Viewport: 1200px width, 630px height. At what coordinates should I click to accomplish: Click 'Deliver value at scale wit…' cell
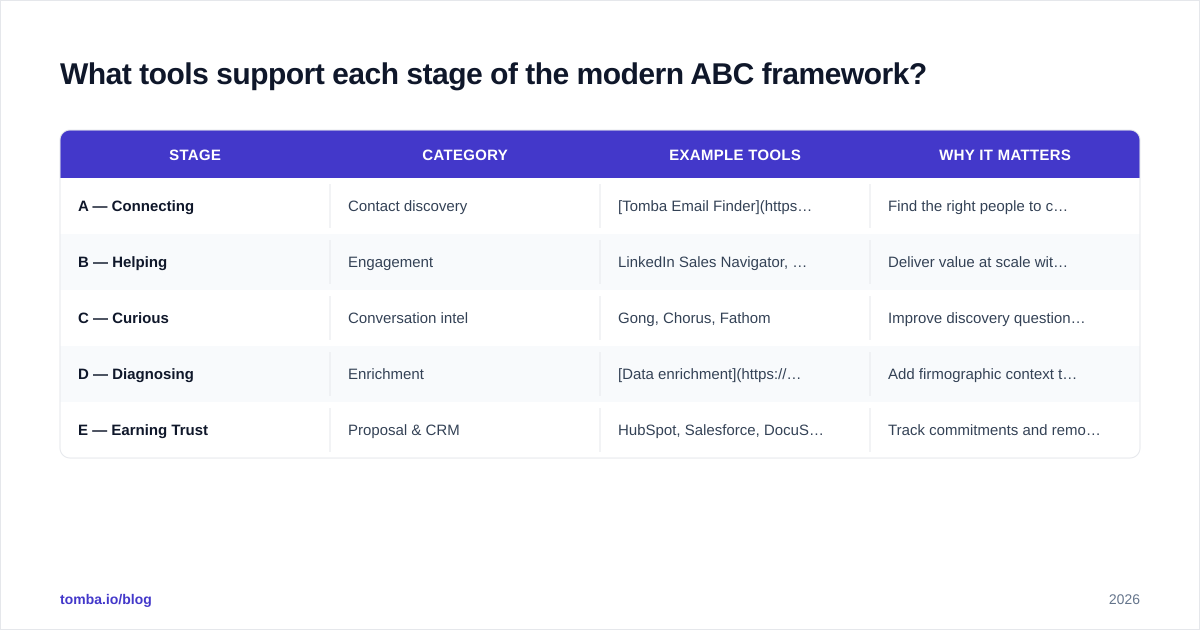[x=1005, y=262]
